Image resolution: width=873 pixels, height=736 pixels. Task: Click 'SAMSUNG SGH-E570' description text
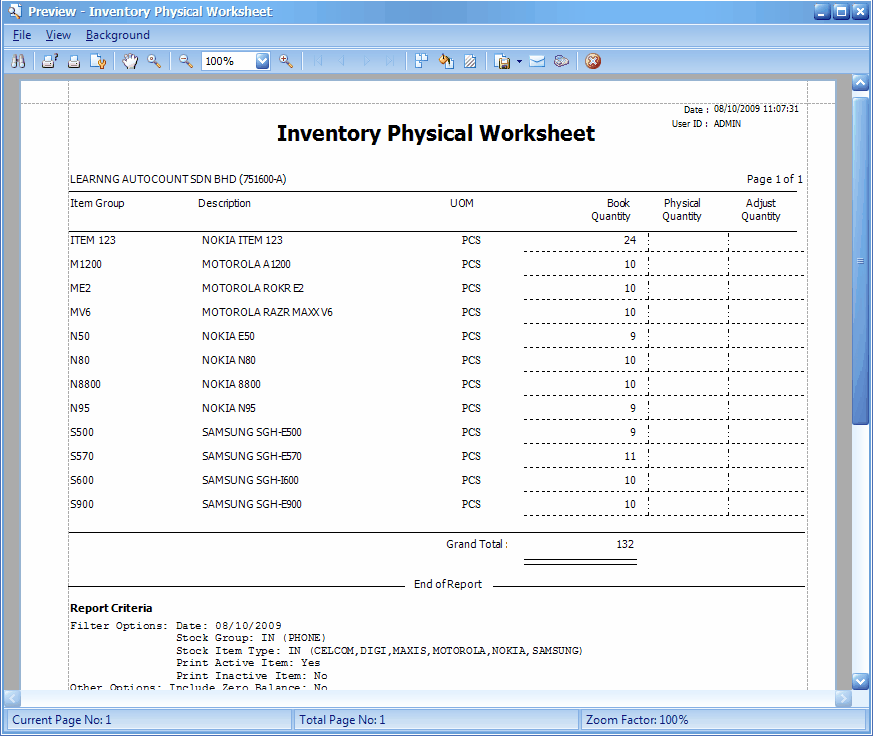click(x=252, y=455)
